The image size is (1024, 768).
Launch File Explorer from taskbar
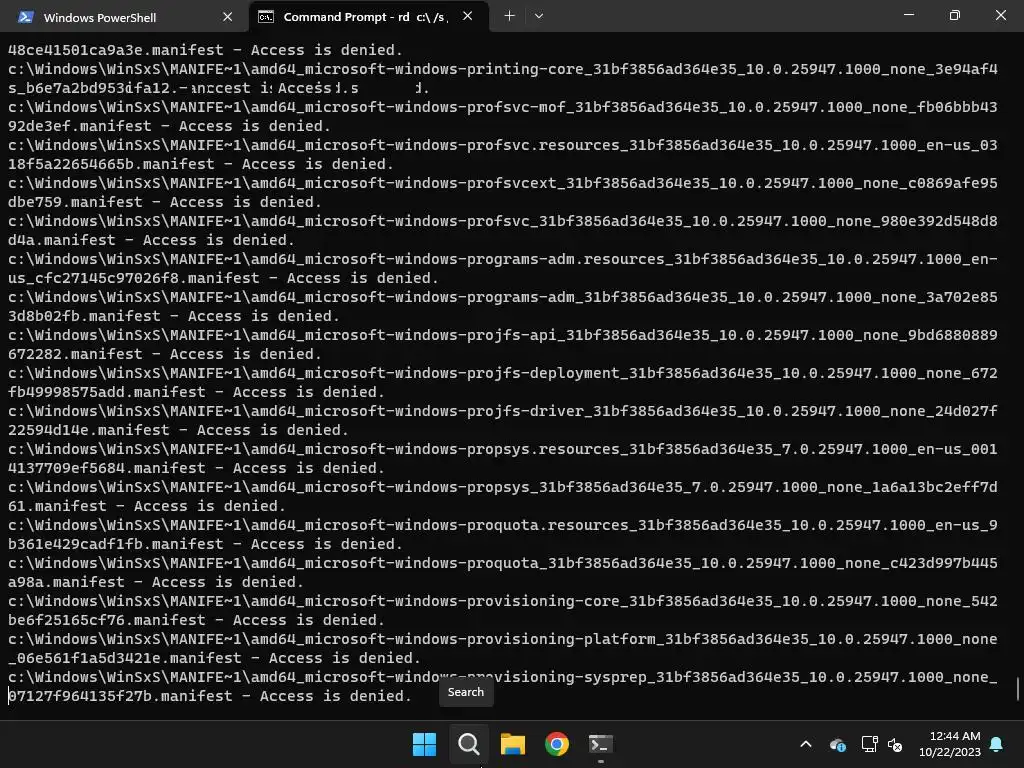pyautogui.click(x=513, y=744)
